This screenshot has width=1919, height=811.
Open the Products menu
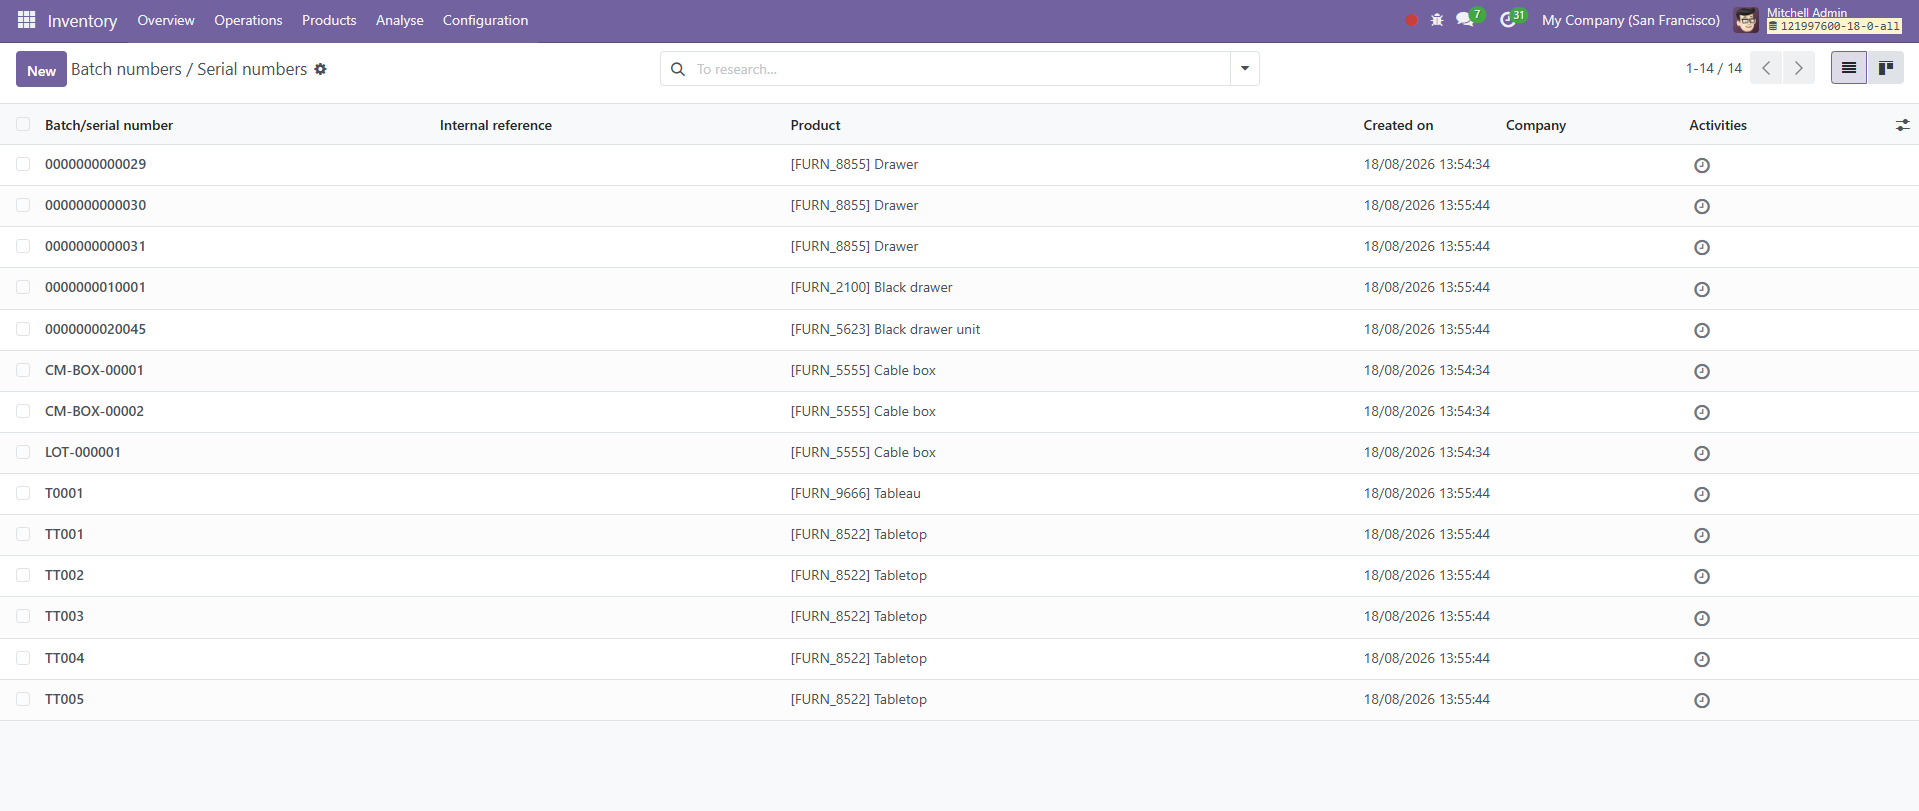pyautogui.click(x=329, y=20)
